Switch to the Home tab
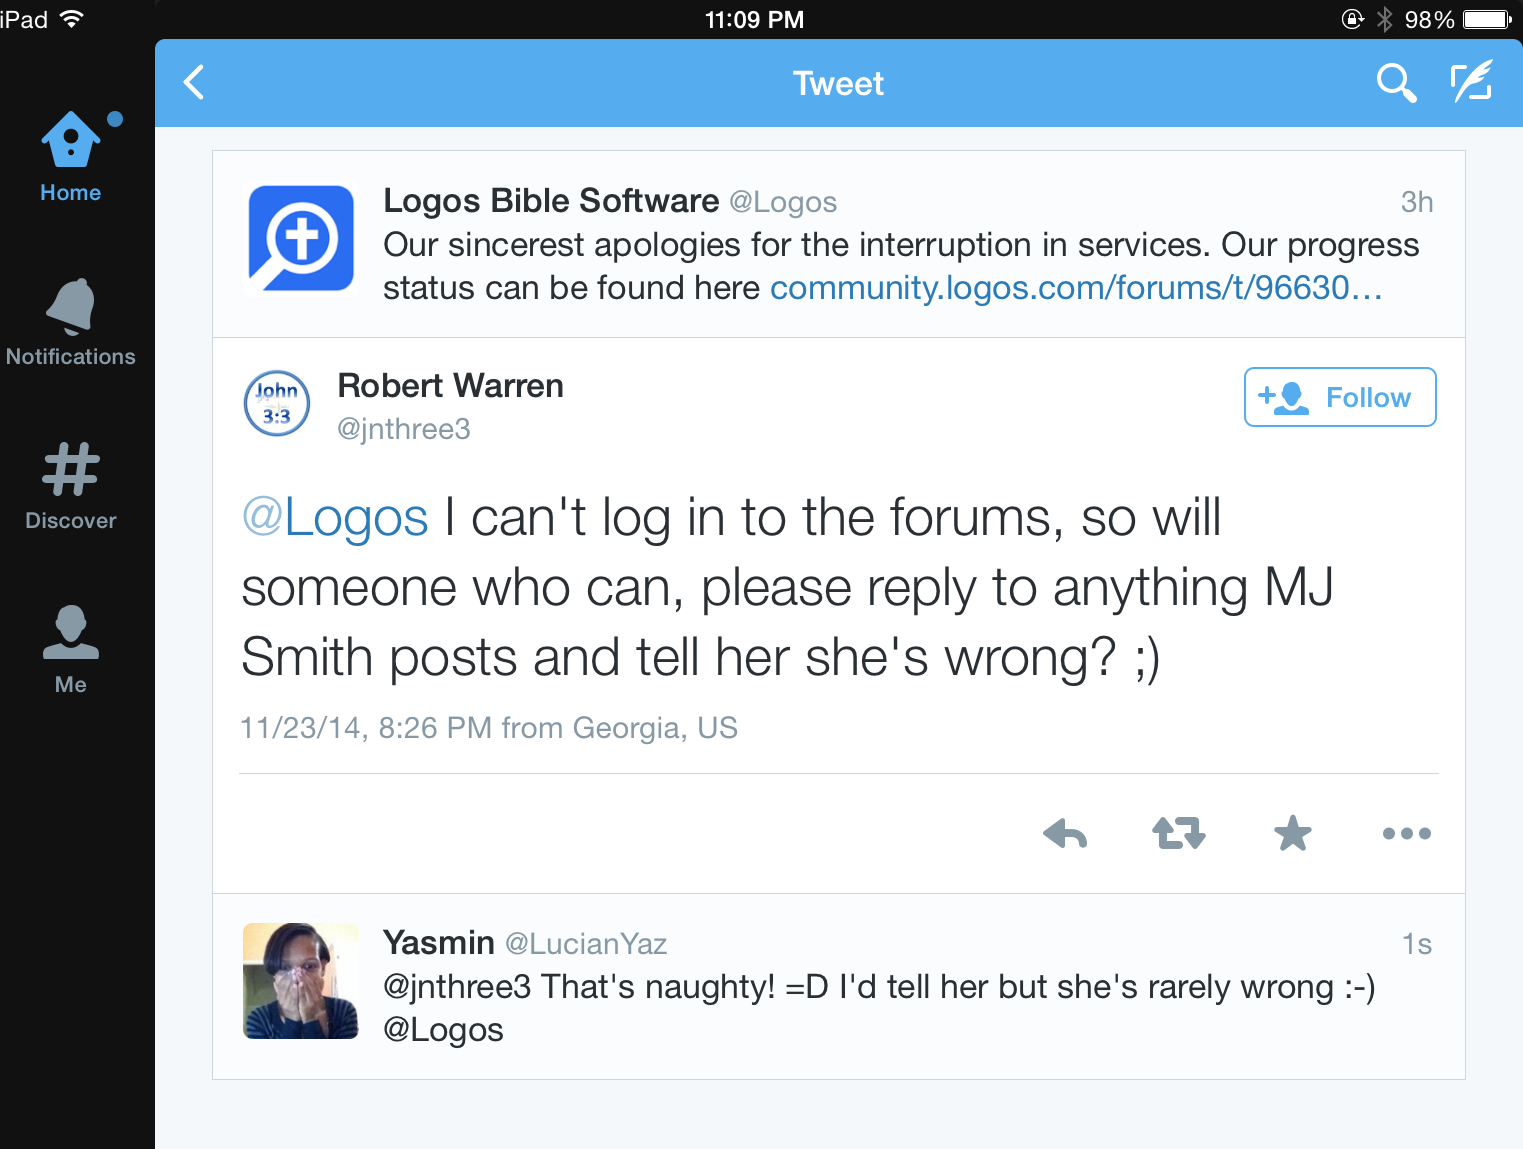Viewport: 1523px width, 1149px height. [x=71, y=157]
